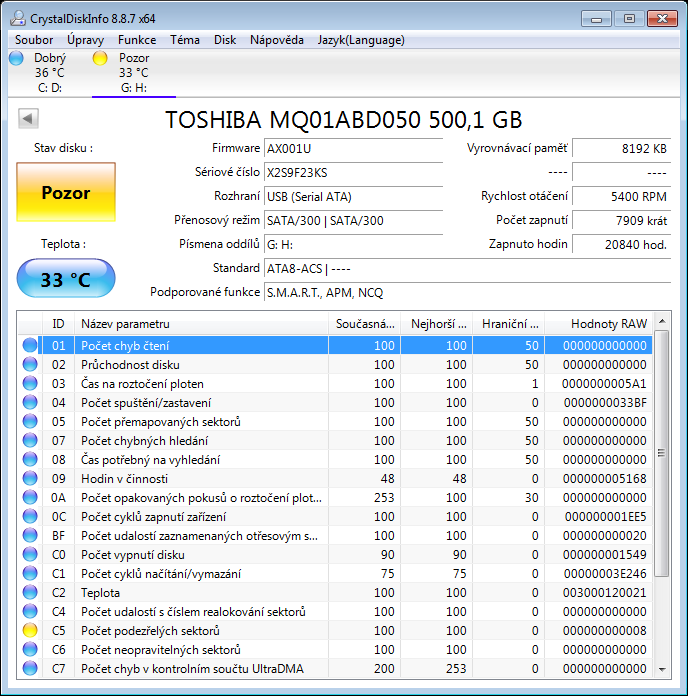Click the blue status icon for attribute C7
The width and height of the screenshot is (688, 696).
coord(30,669)
